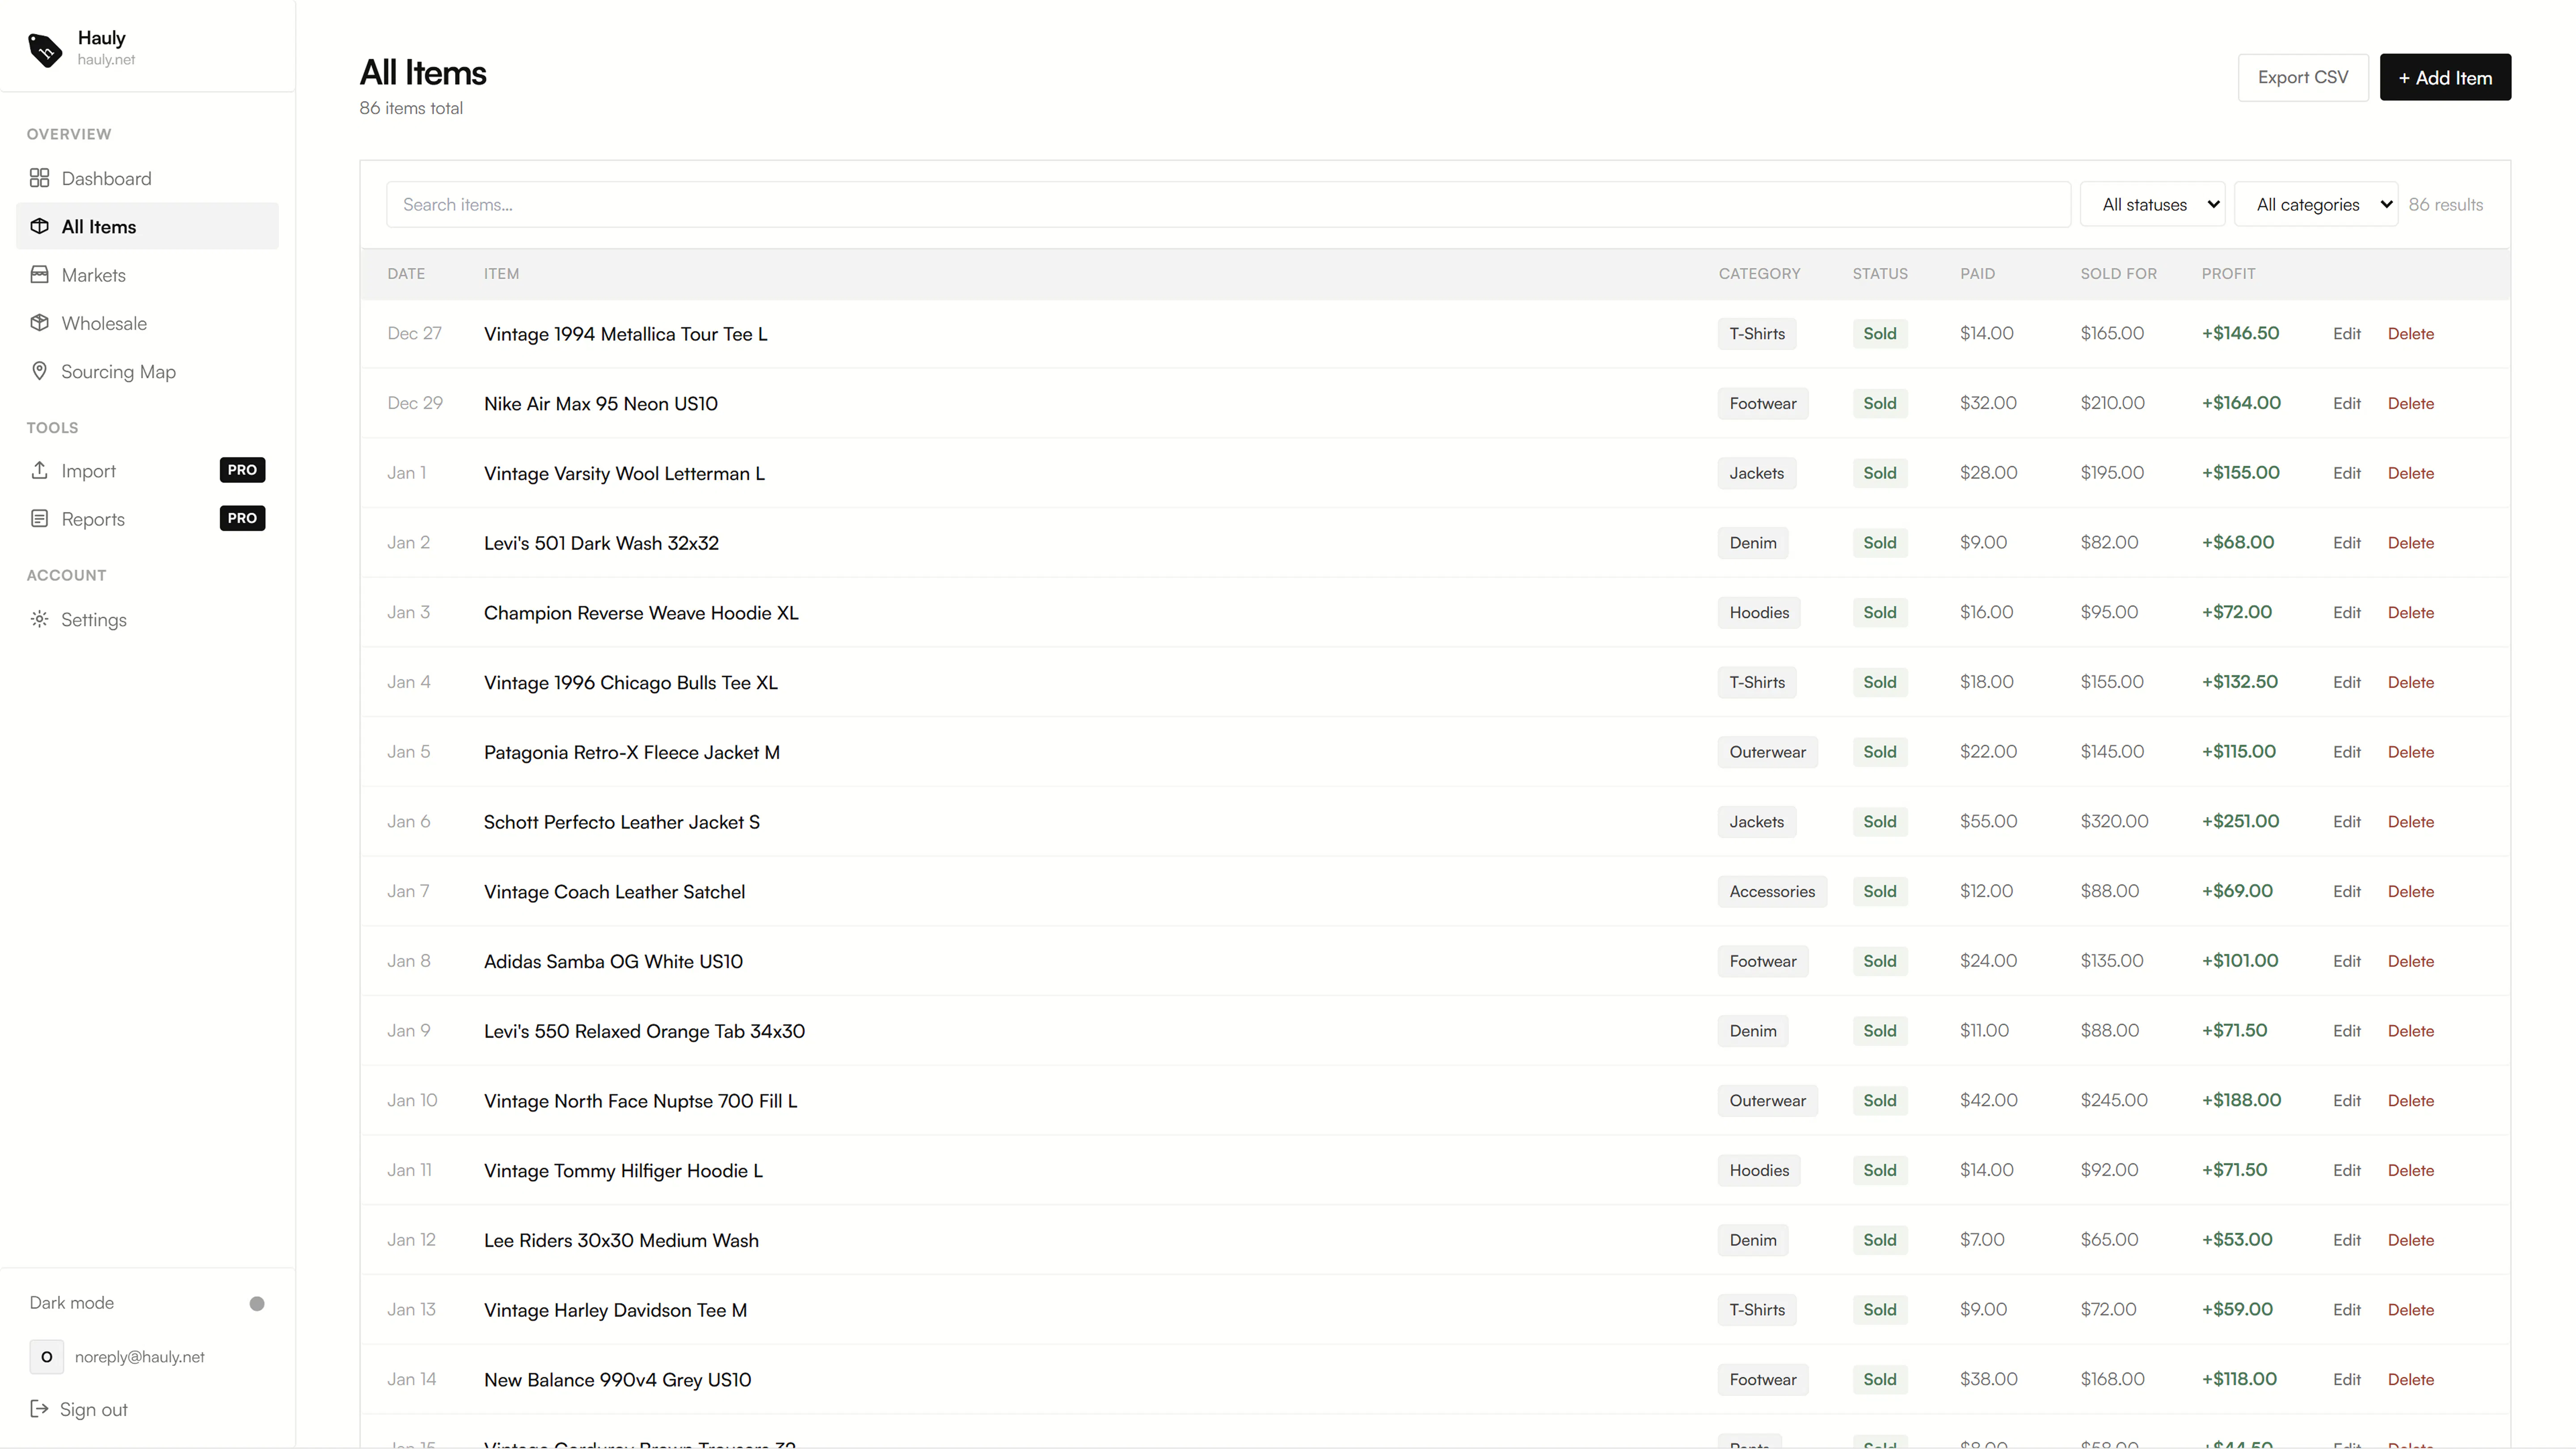Select Levi's 550 Relaxed Orange Tab item

tap(644, 1031)
